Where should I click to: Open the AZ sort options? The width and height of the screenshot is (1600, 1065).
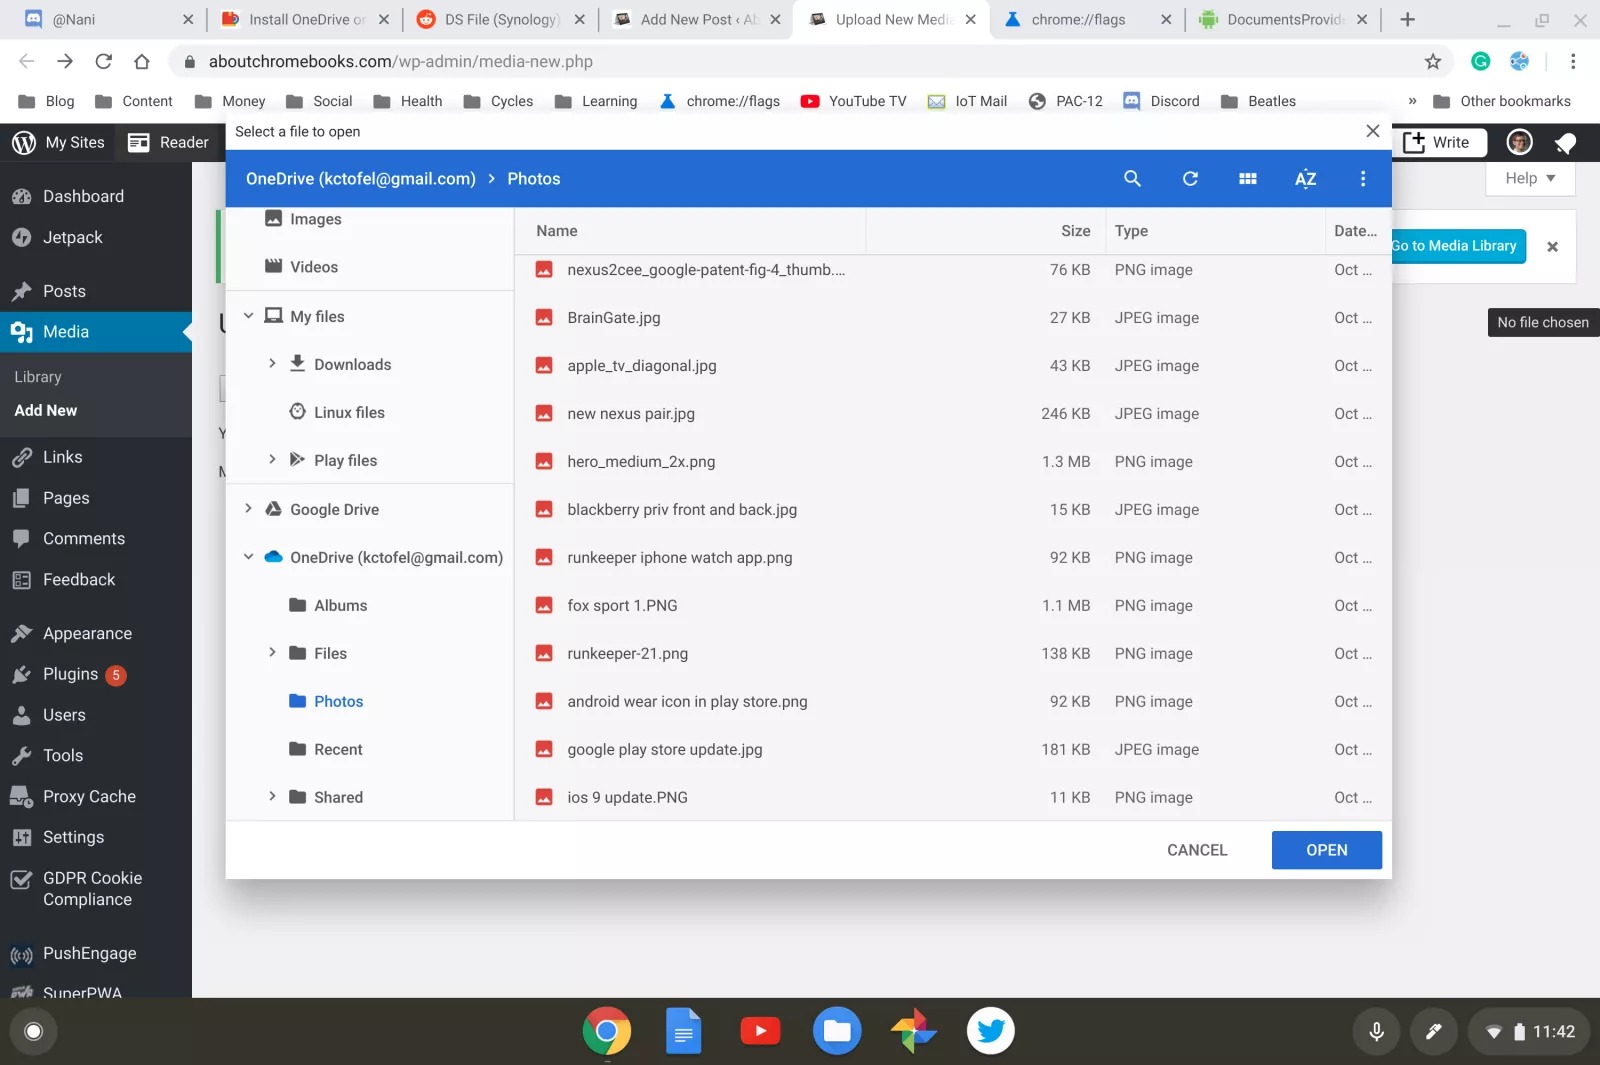1305,179
